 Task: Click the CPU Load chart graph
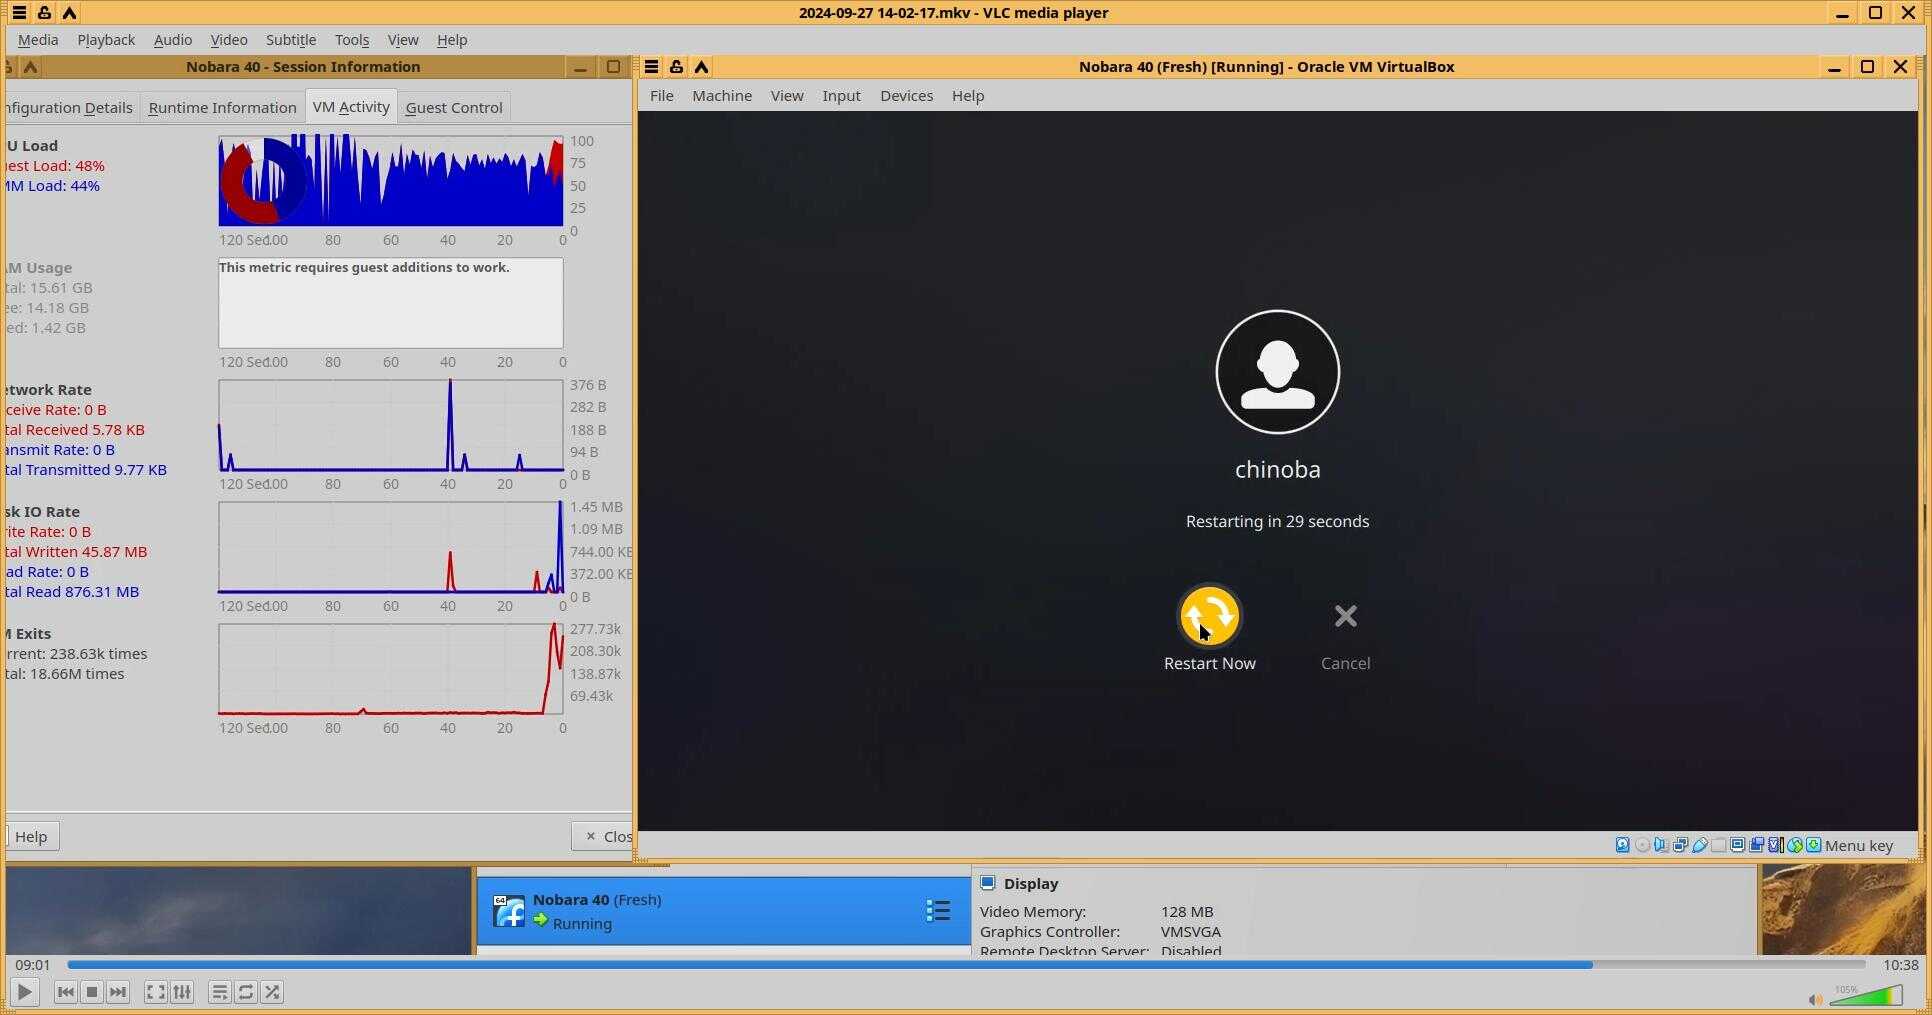click(x=391, y=181)
